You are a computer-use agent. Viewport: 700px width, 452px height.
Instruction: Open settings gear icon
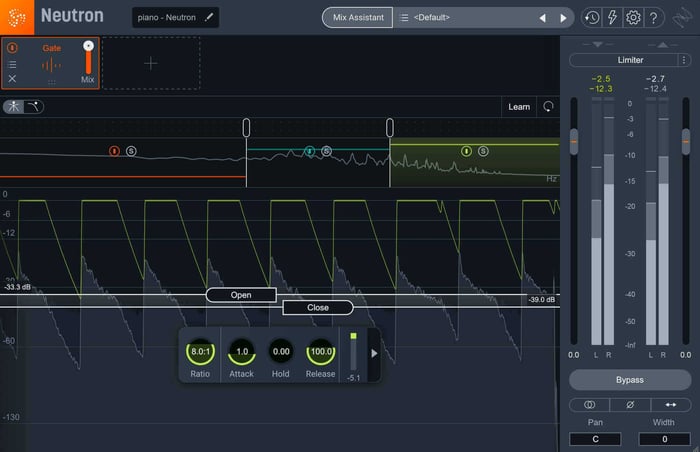click(x=633, y=18)
